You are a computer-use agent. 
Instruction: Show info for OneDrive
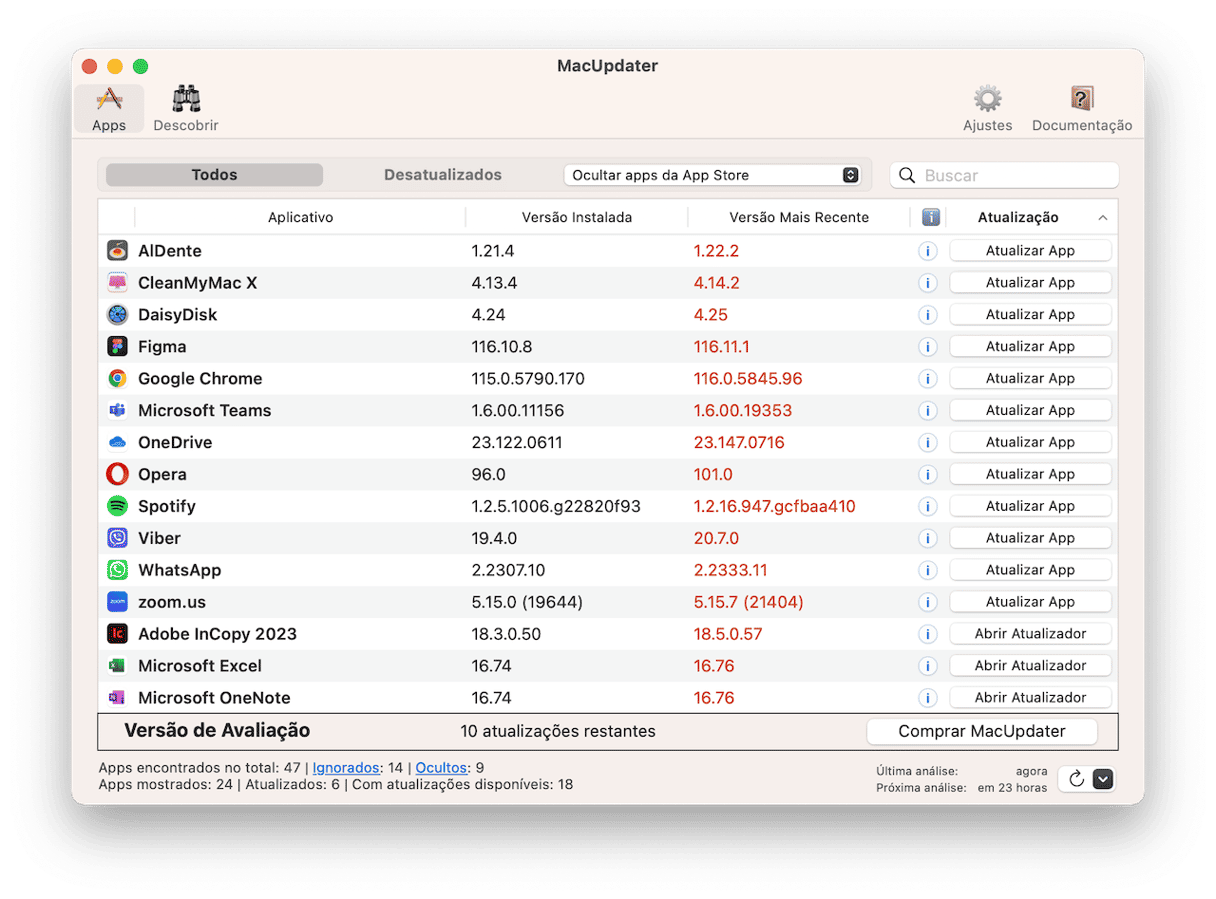928,443
